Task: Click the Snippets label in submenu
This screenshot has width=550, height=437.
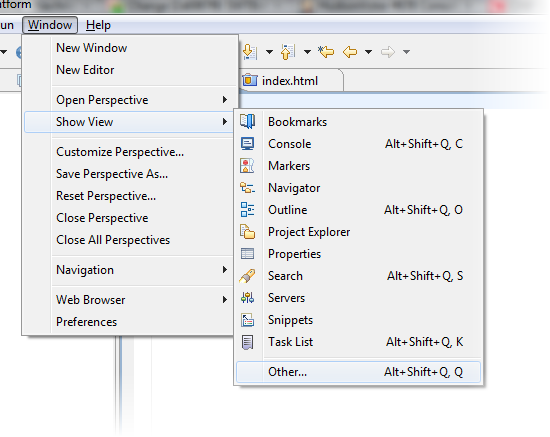Action: 290,320
